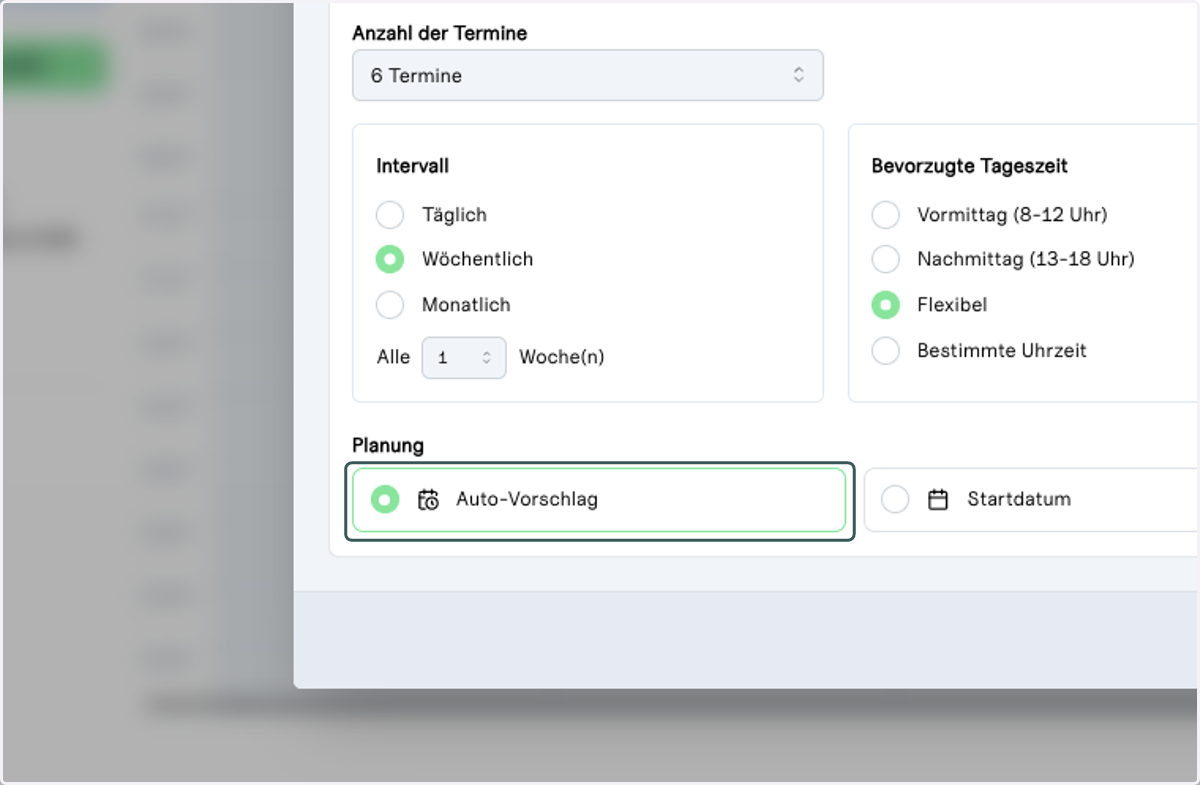Click the Auto-Vorschlag calendar clock icon
This screenshot has width=1200, height=785.
pyautogui.click(x=428, y=500)
